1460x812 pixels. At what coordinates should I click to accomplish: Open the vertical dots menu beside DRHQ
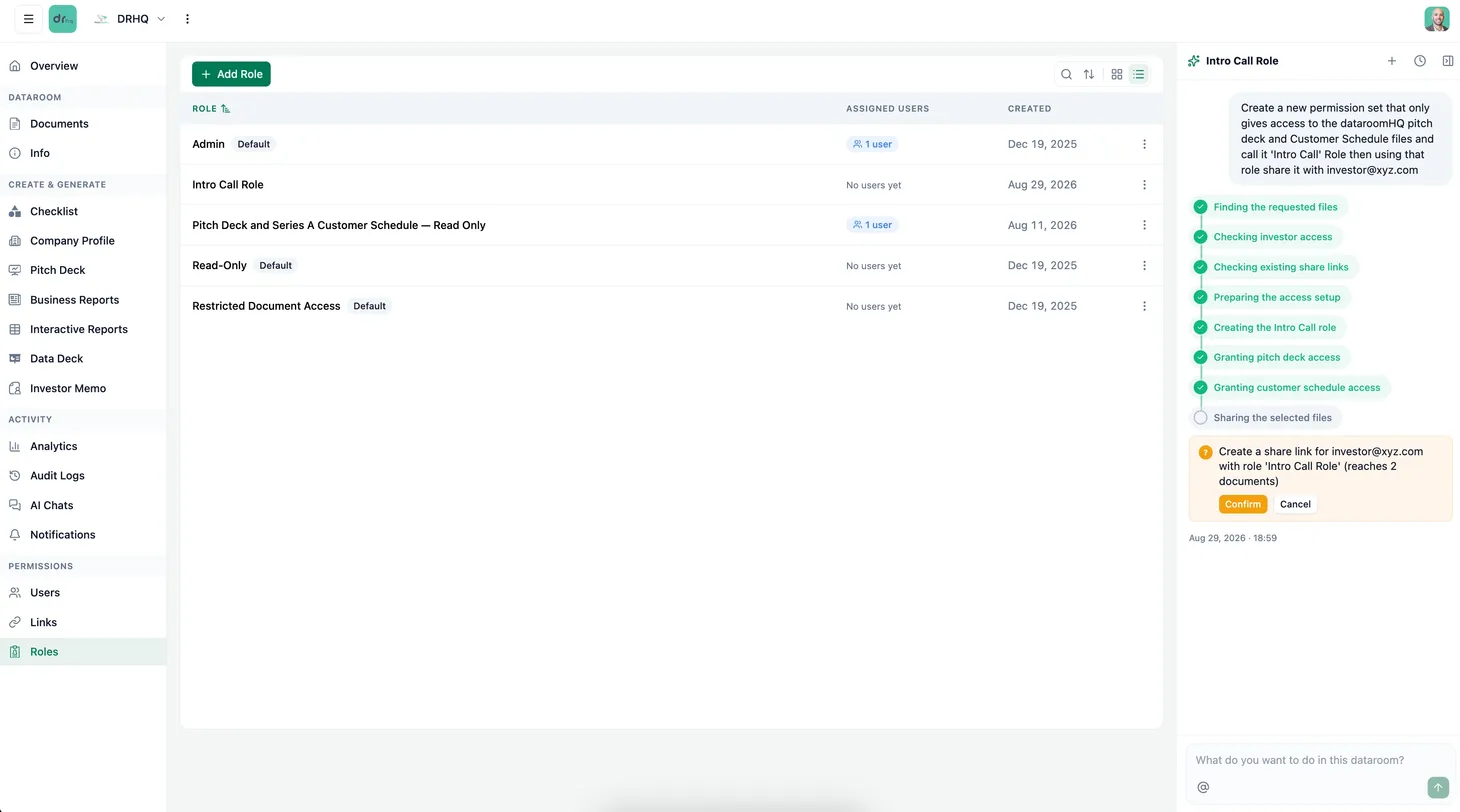point(187,19)
